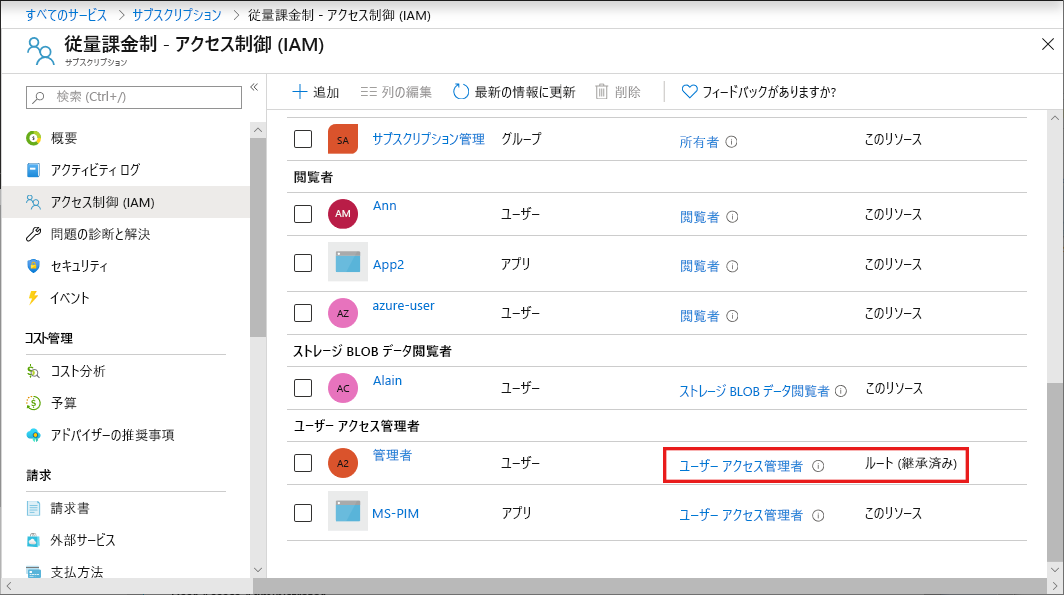Click the App2 application icon
This screenshot has width=1064, height=595.
point(347,262)
